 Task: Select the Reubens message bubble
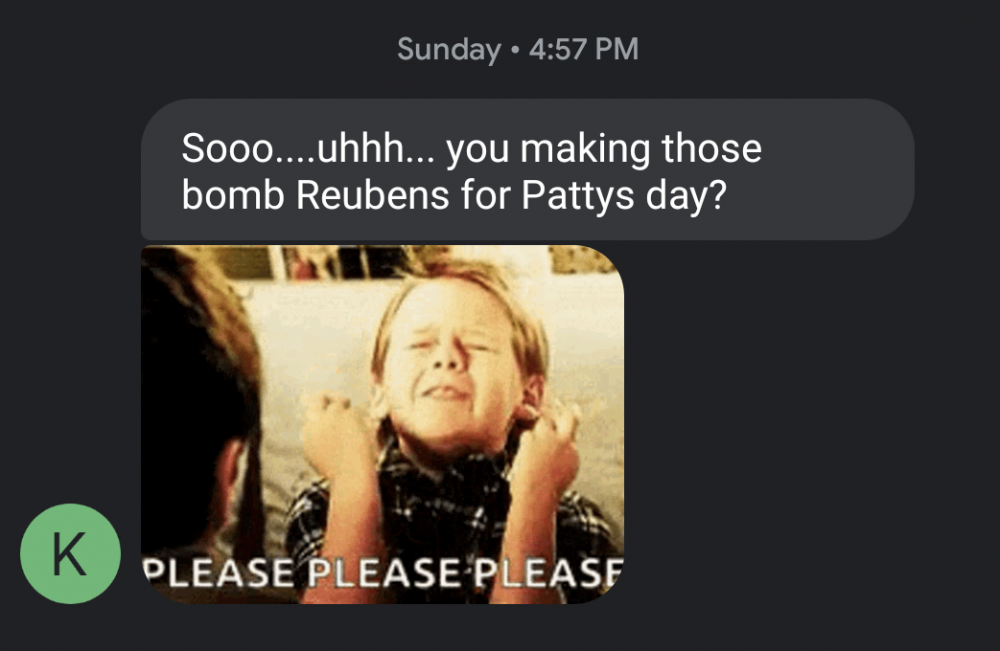click(527, 170)
